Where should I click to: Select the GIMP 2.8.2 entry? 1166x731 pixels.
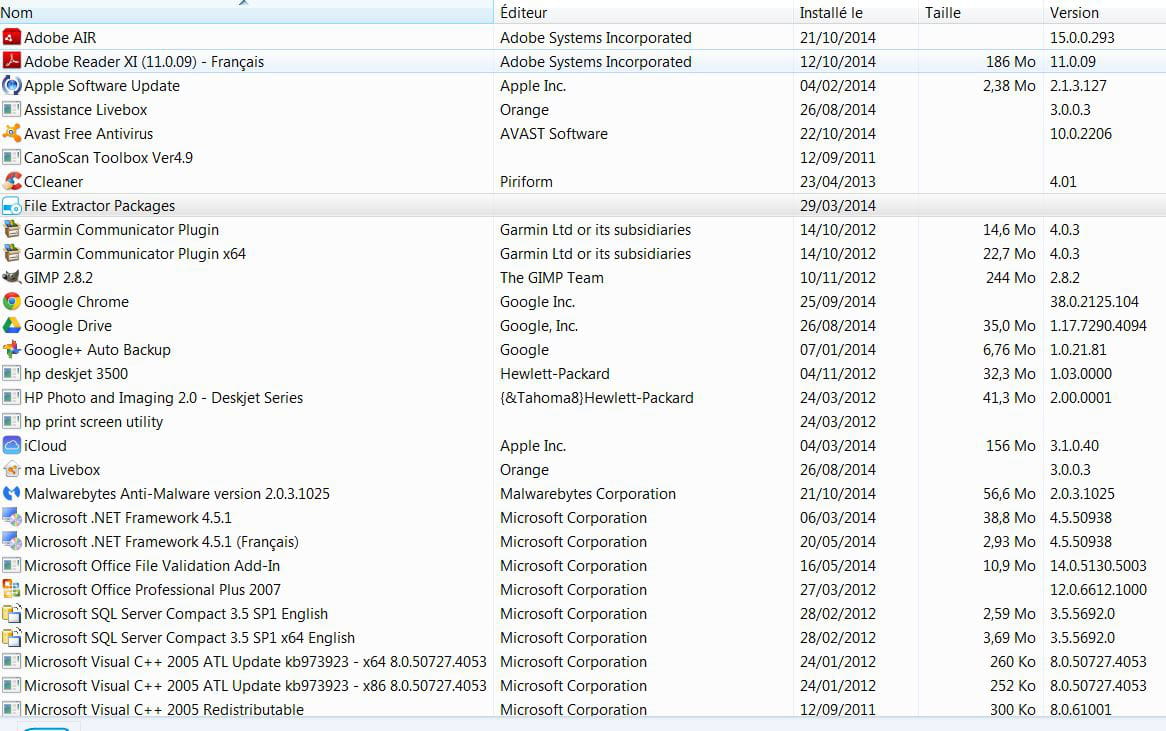coord(58,277)
